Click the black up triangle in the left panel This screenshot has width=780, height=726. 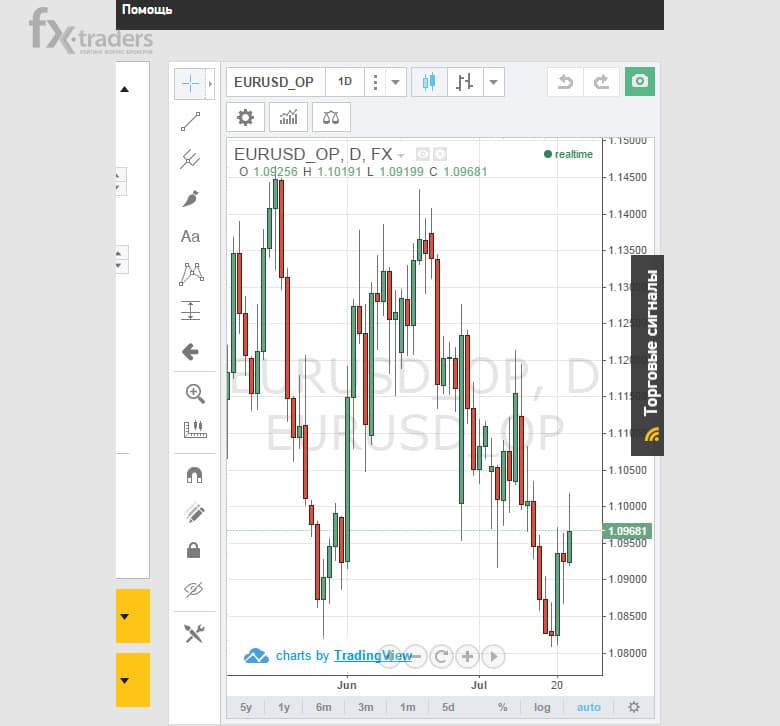pos(124,90)
